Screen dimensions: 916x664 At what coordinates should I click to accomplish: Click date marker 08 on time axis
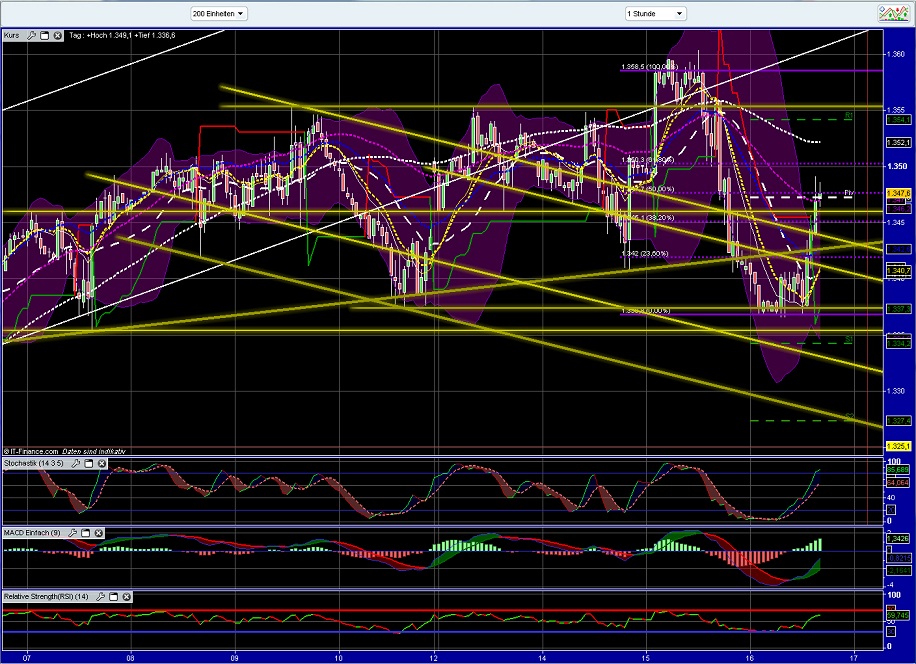tap(131, 658)
